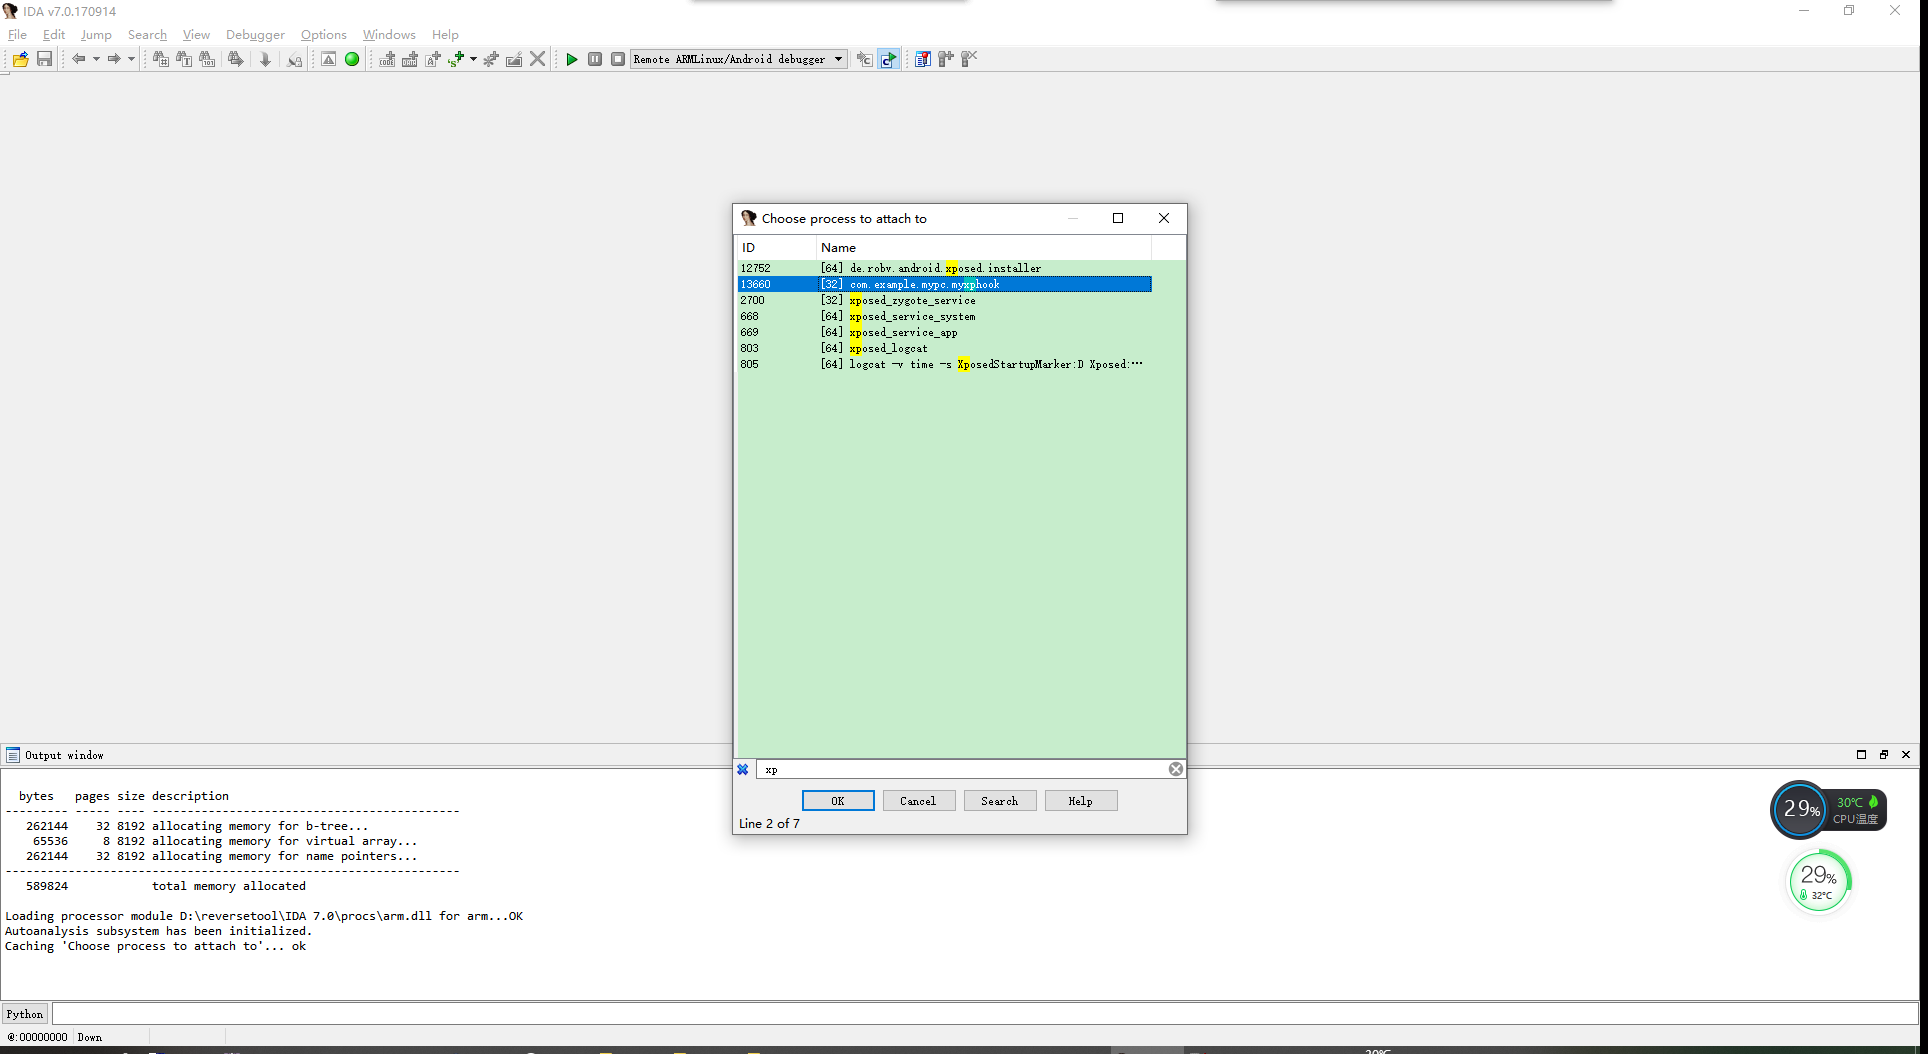1928x1054 pixels.
Task: Click the search next code icon
Action: tap(160, 59)
